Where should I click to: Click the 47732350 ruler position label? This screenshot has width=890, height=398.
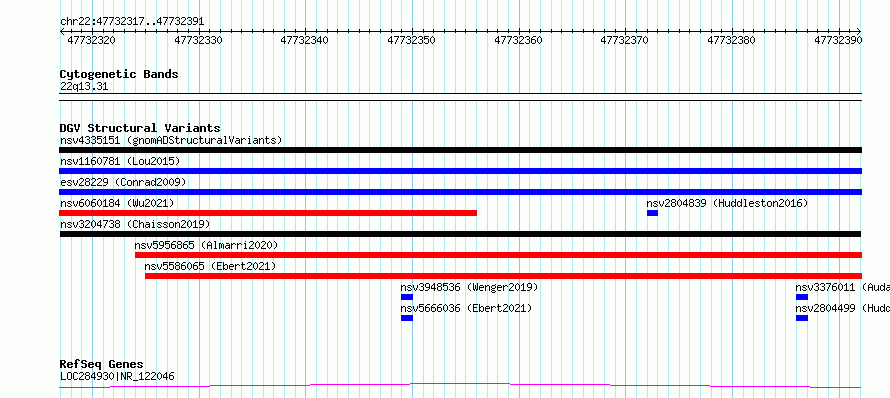(x=411, y=40)
